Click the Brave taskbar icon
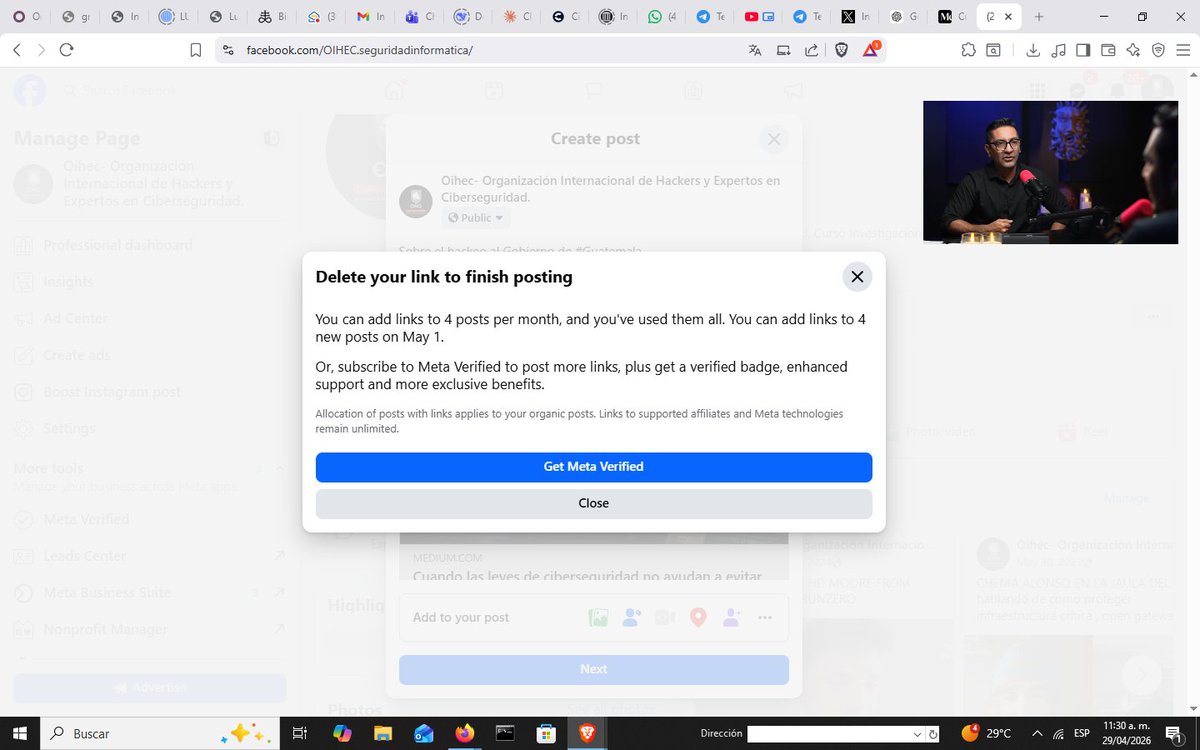Viewport: 1200px width, 750px height. [586, 733]
